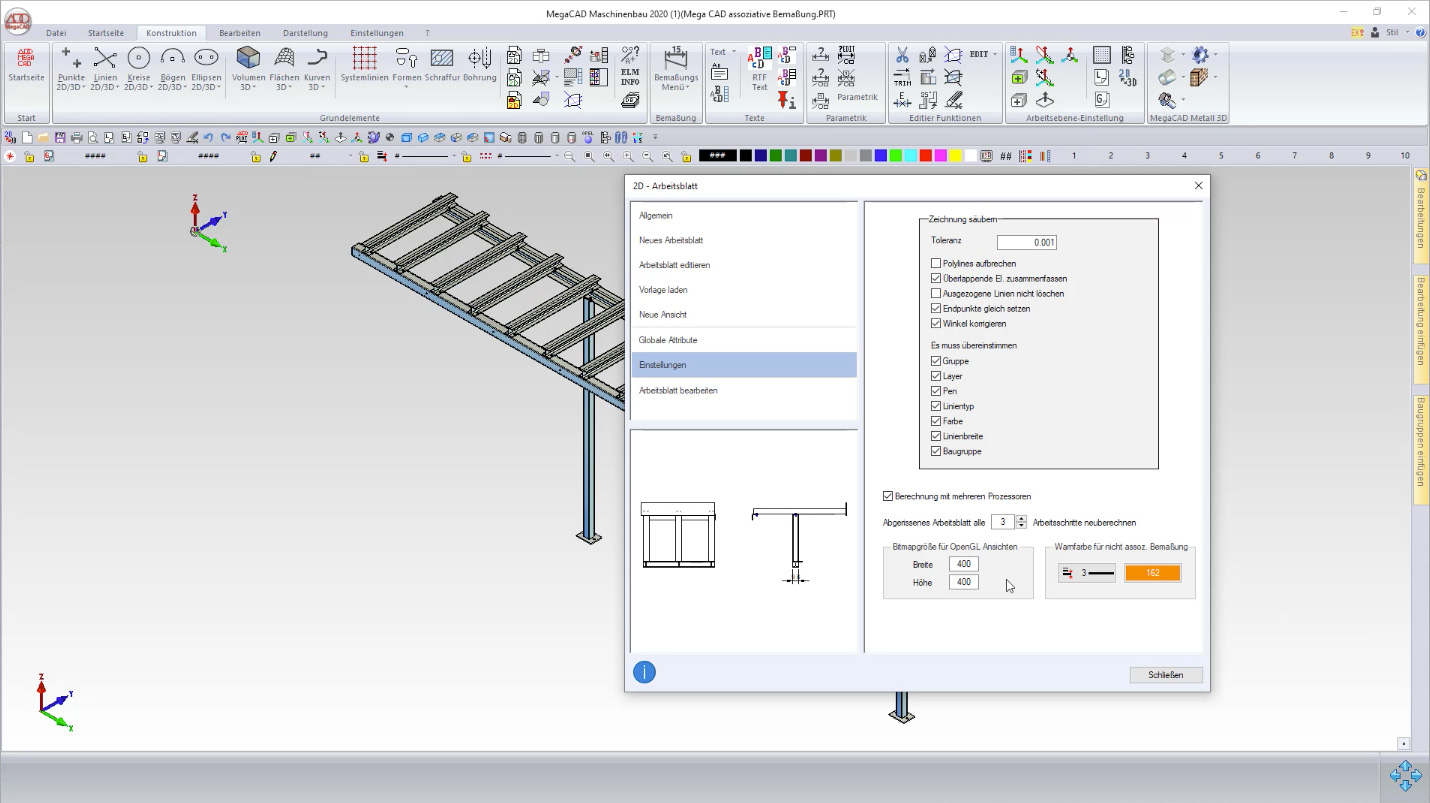Click the blue info icon in dialog
This screenshot has width=1430, height=803.
(x=645, y=672)
